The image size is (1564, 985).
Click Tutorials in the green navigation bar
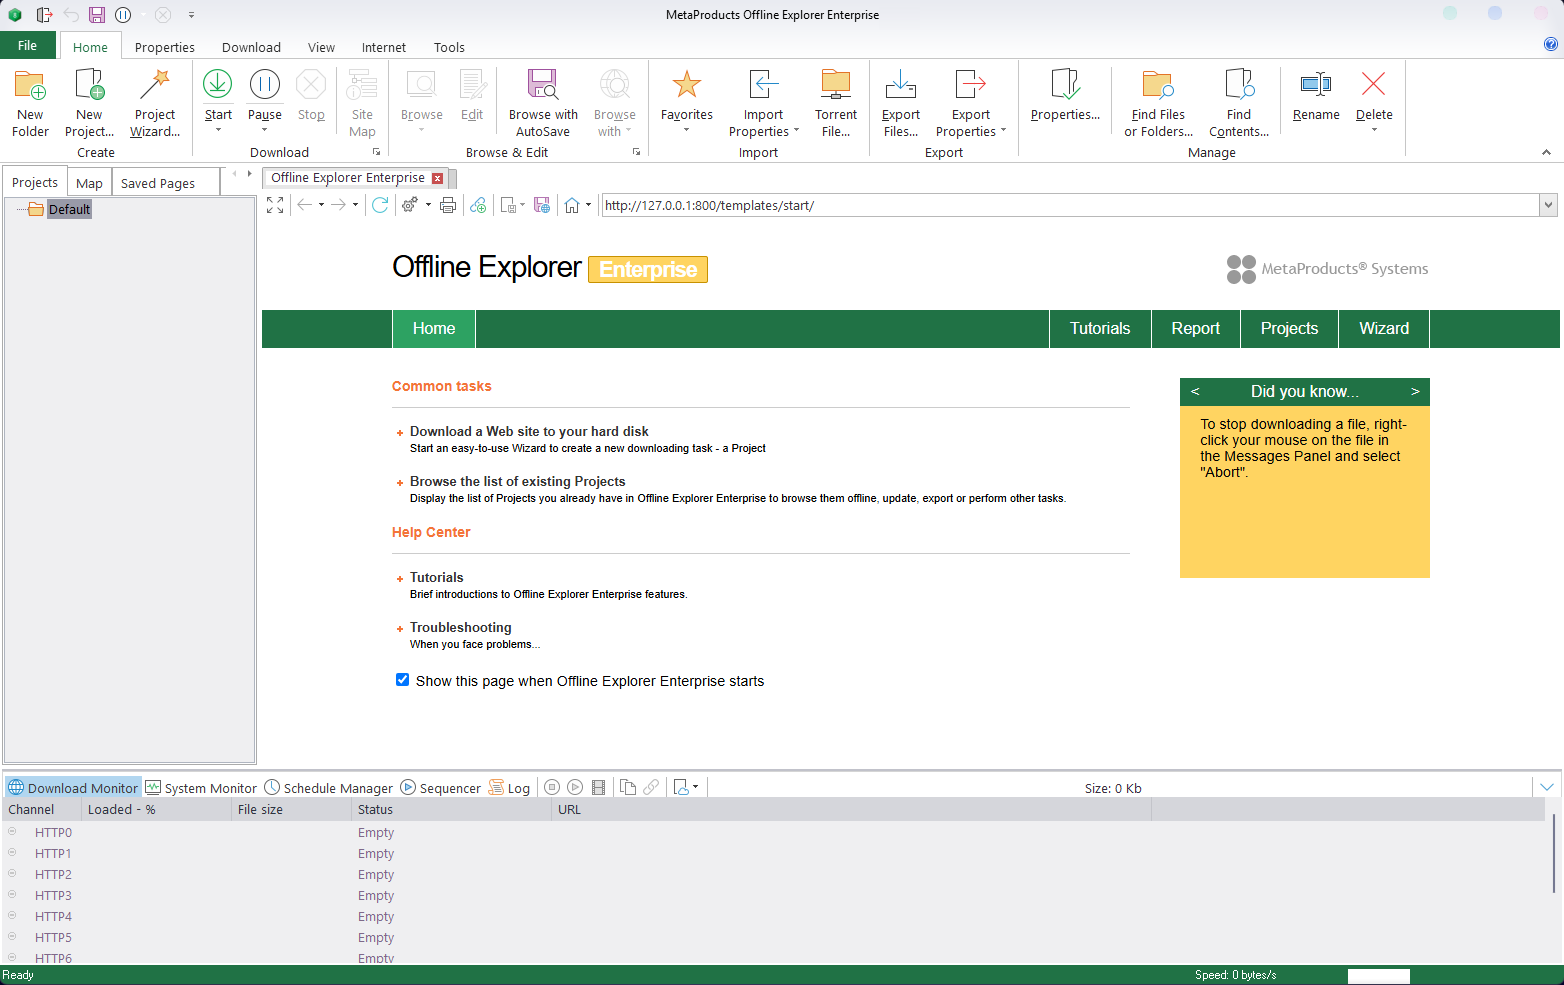1100,329
